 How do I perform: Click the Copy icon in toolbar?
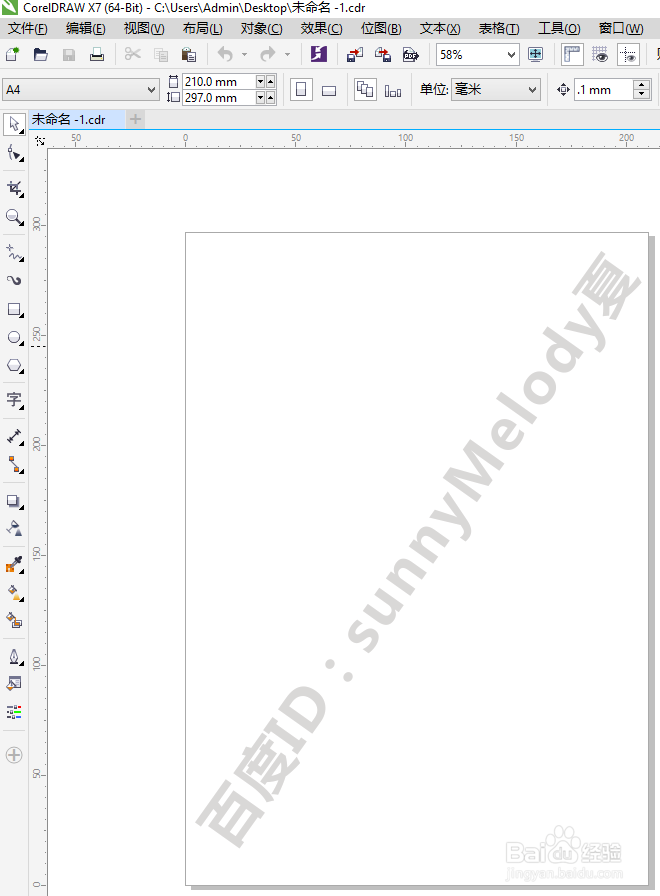click(161, 55)
